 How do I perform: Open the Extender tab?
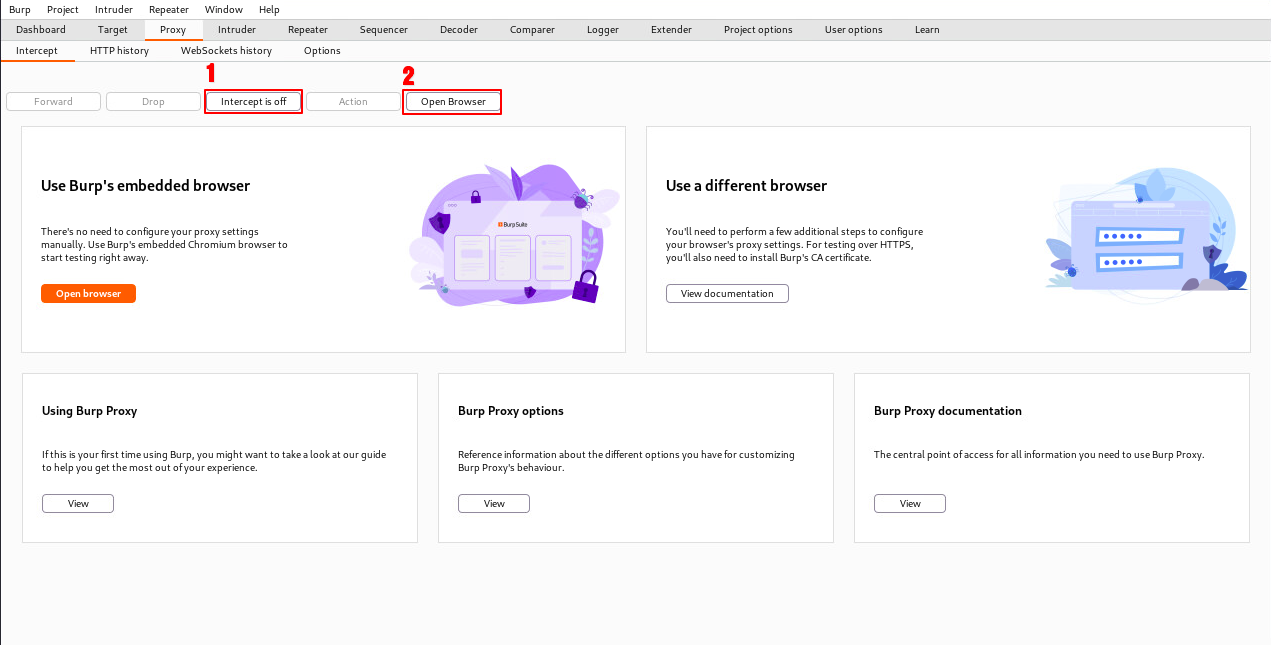[x=671, y=30]
